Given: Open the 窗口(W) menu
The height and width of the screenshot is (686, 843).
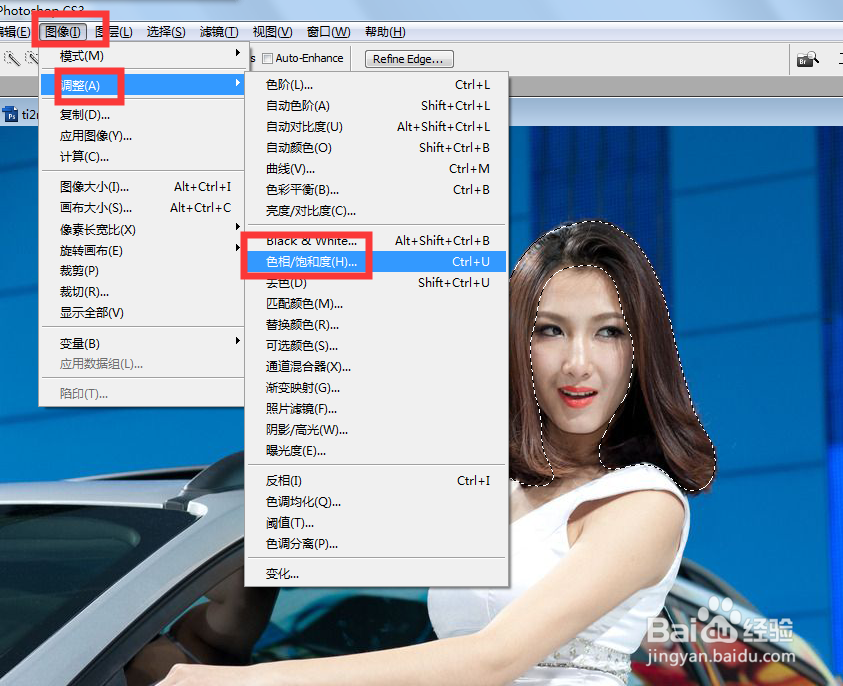Looking at the screenshot, I should pos(328,32).
